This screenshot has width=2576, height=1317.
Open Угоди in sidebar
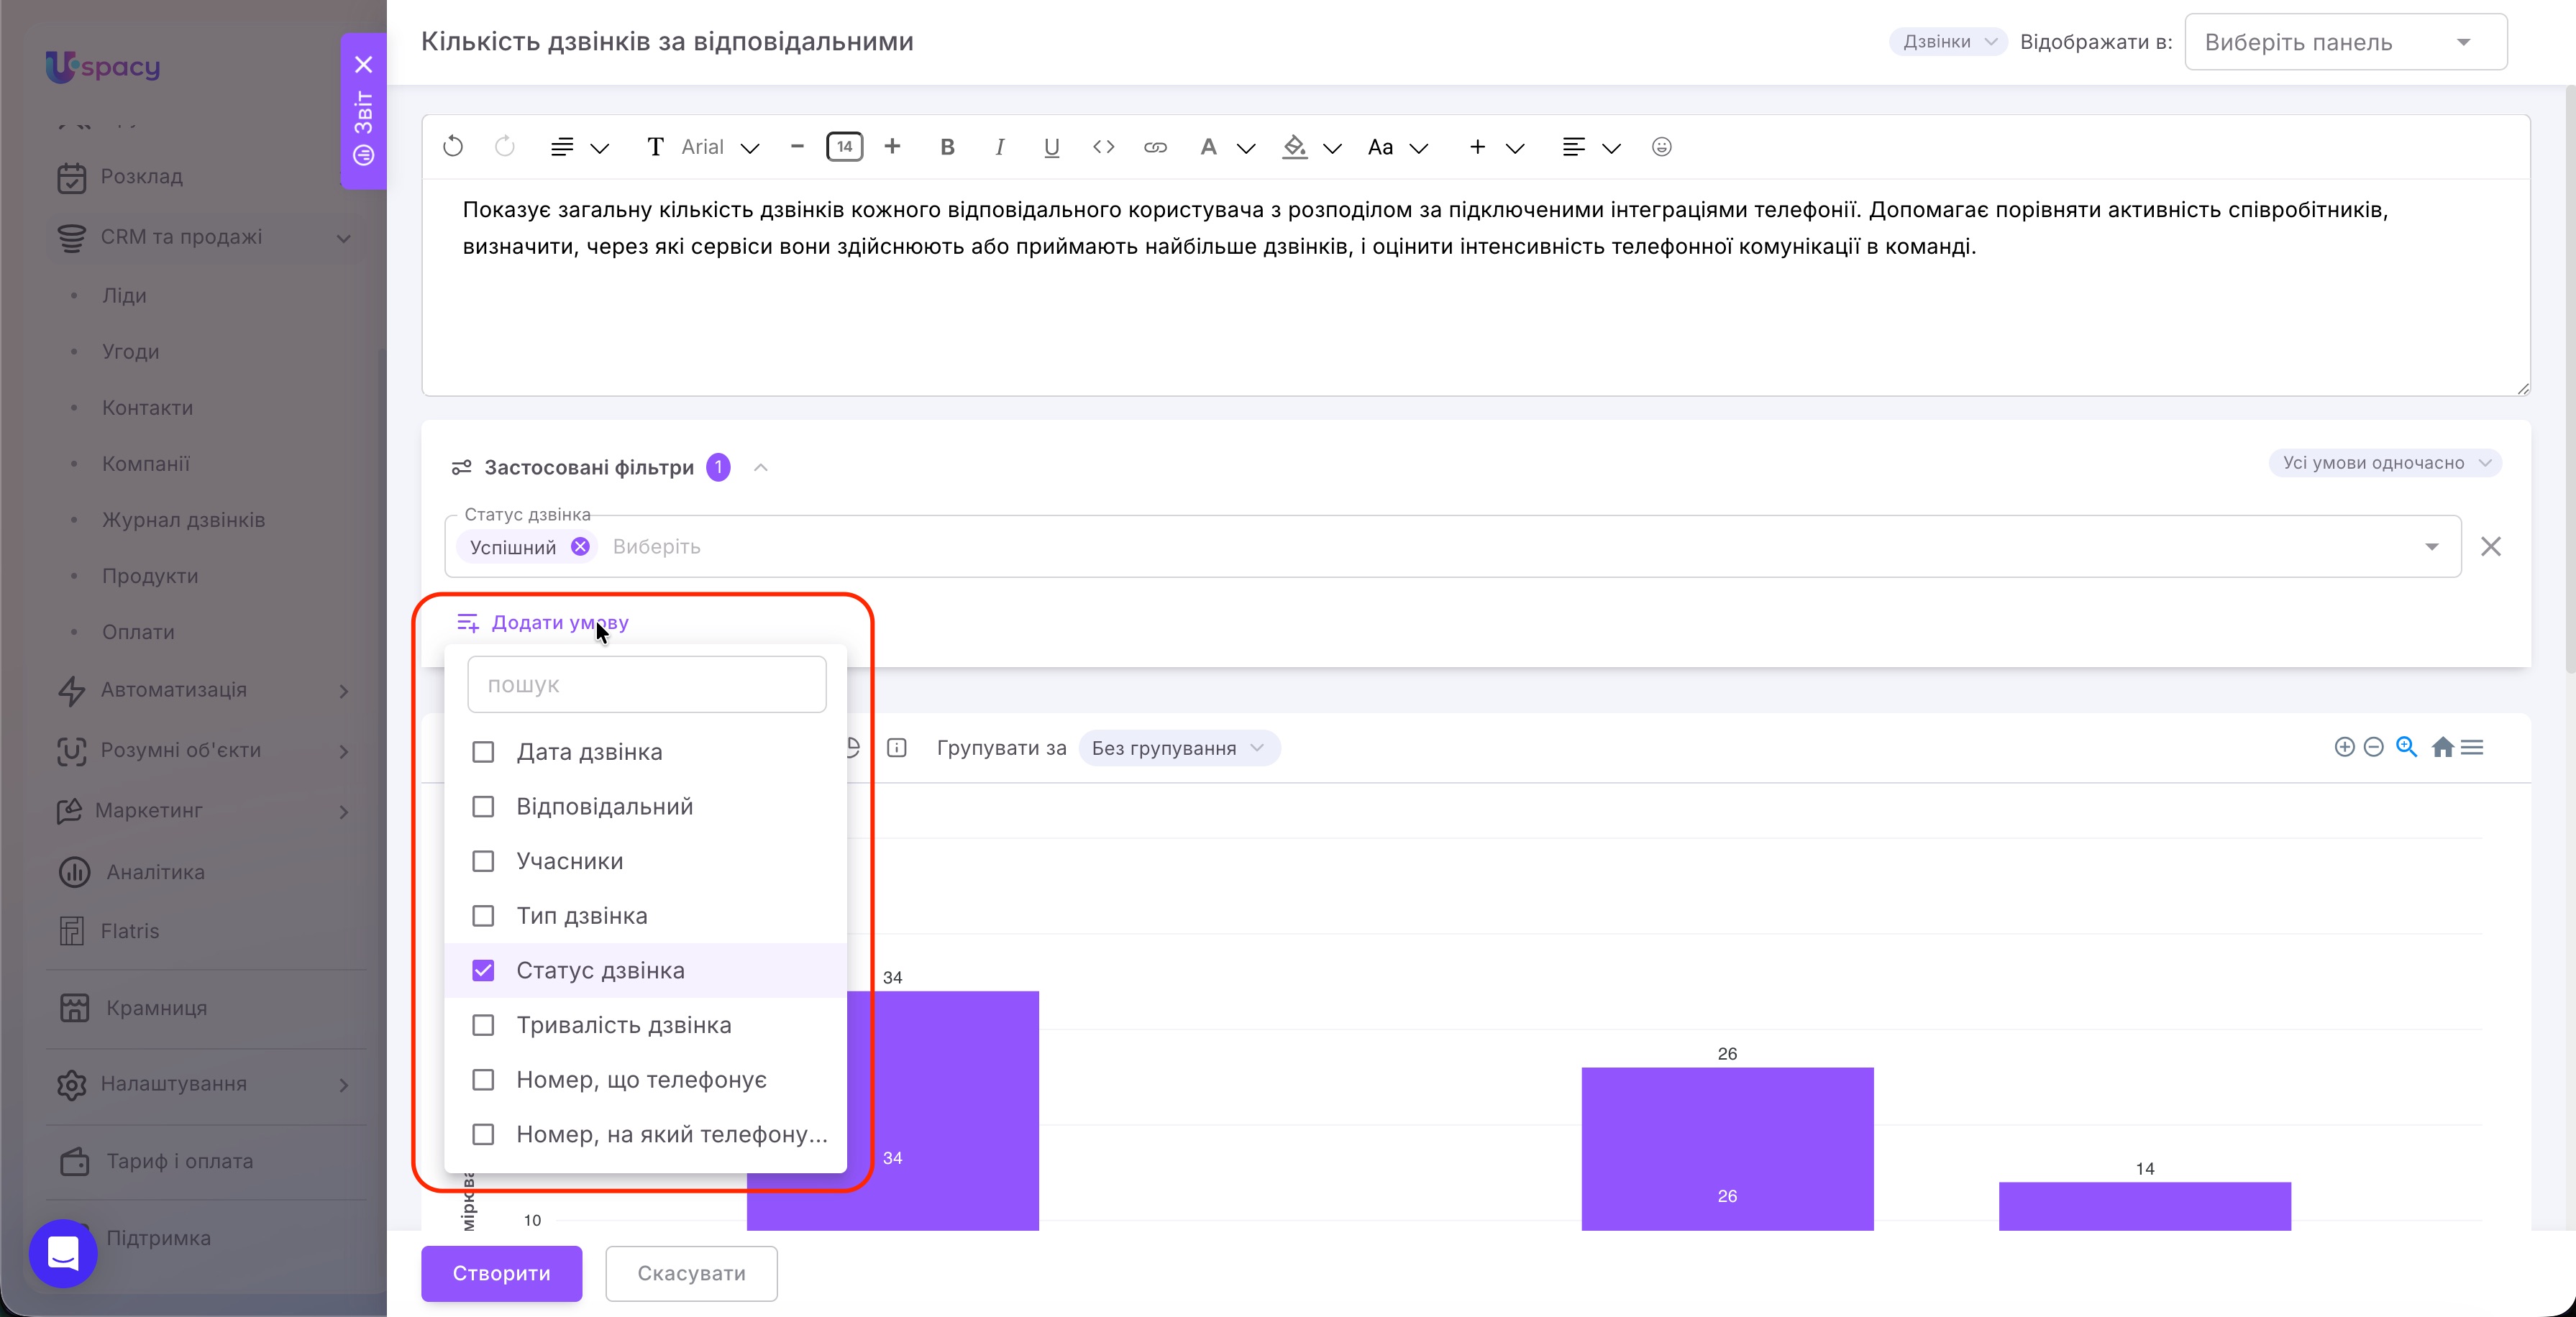point(130,352)
